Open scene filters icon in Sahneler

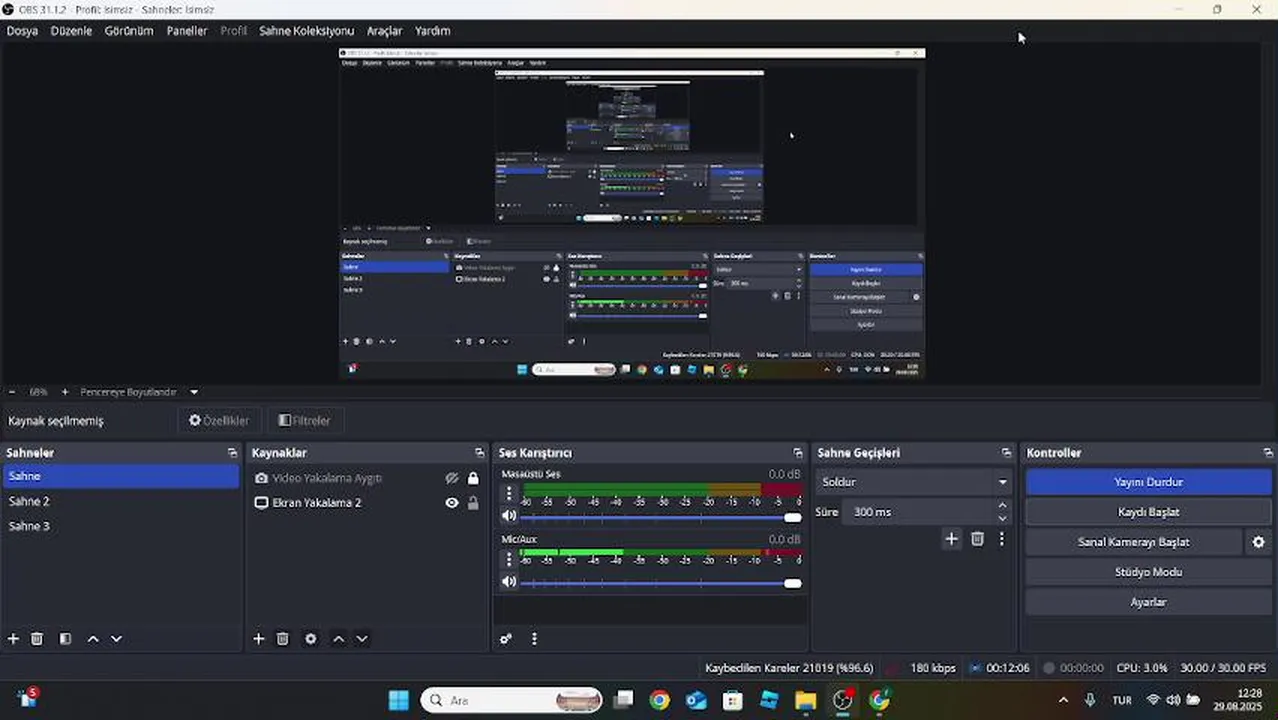pos(65,639)
